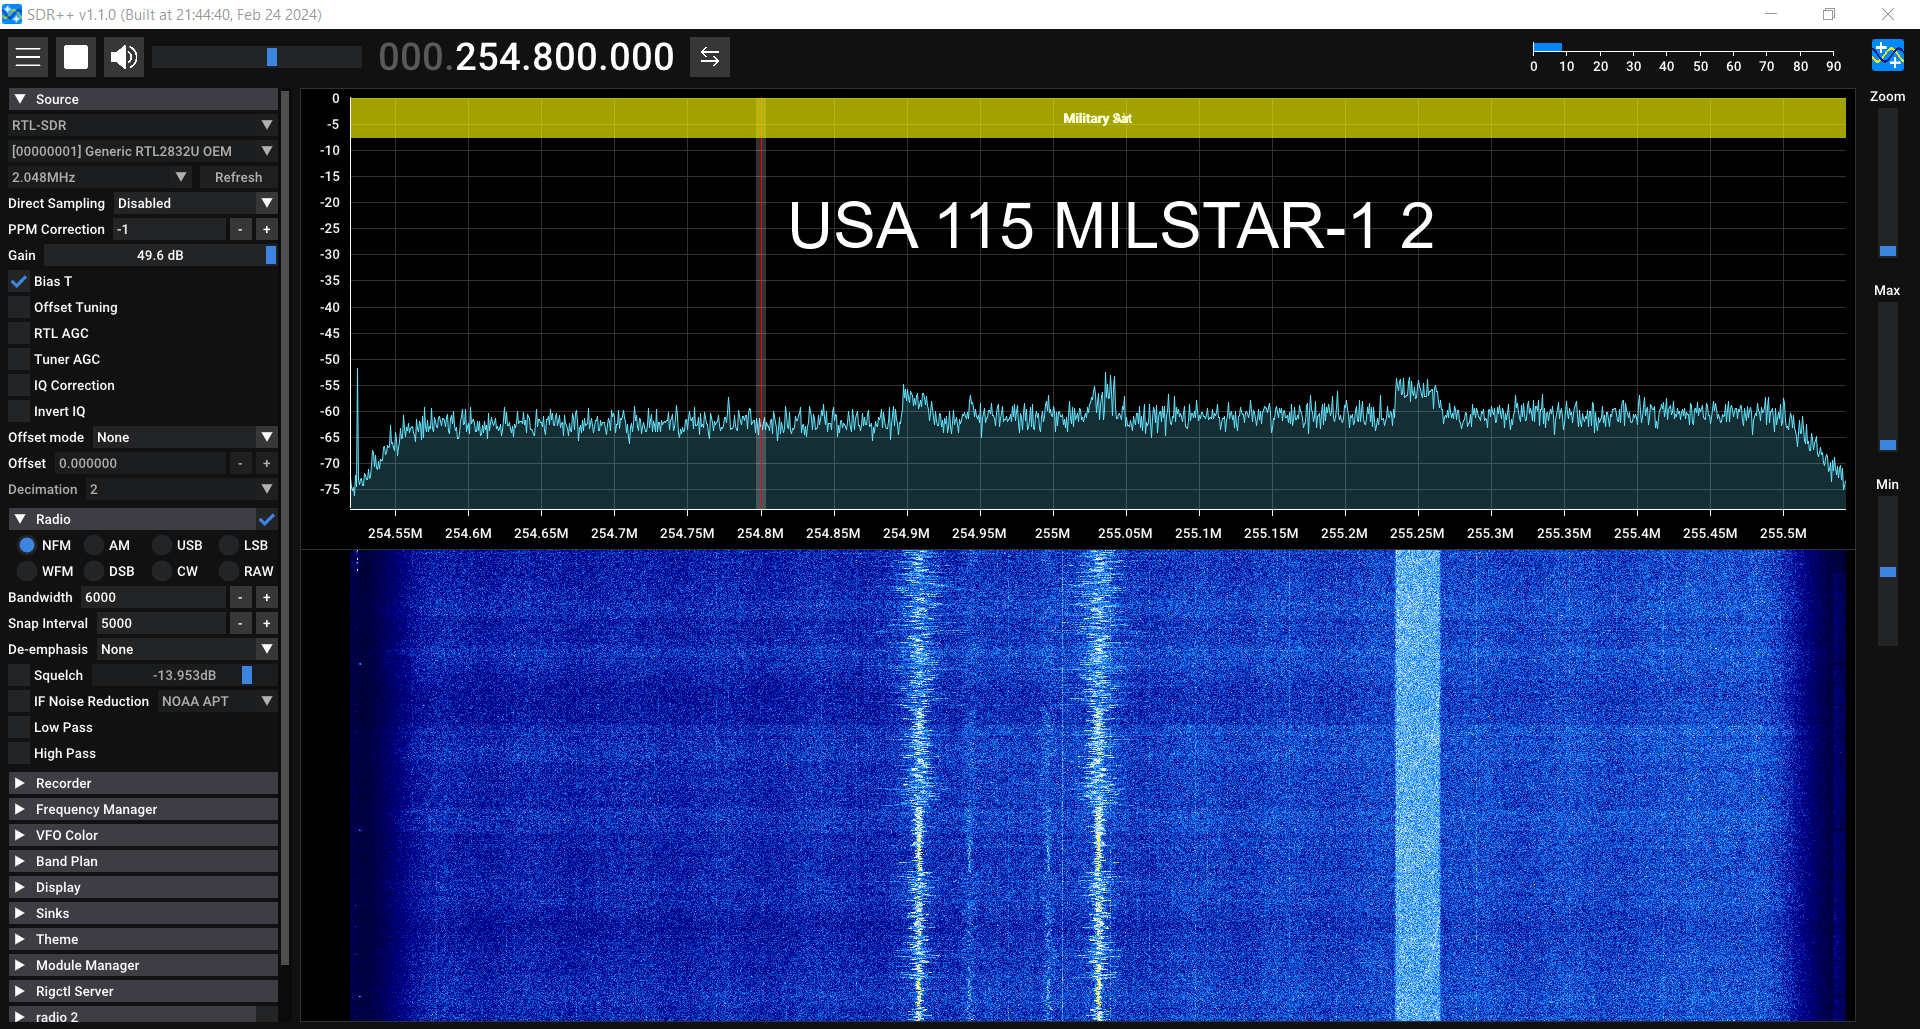The height and width of the screenshot is (1029, 1920).
Task: Select the NFM demodulation mode
Action: pos(27,545)
